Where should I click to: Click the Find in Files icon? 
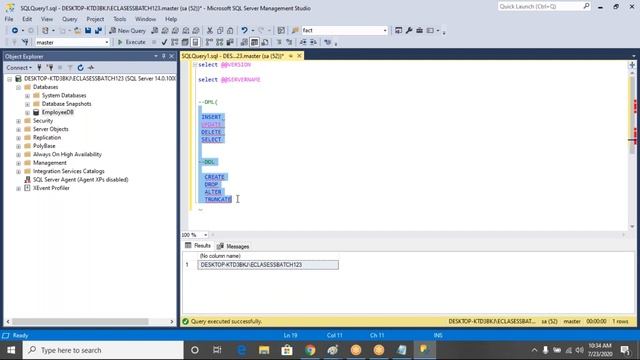tap(296, 31)
